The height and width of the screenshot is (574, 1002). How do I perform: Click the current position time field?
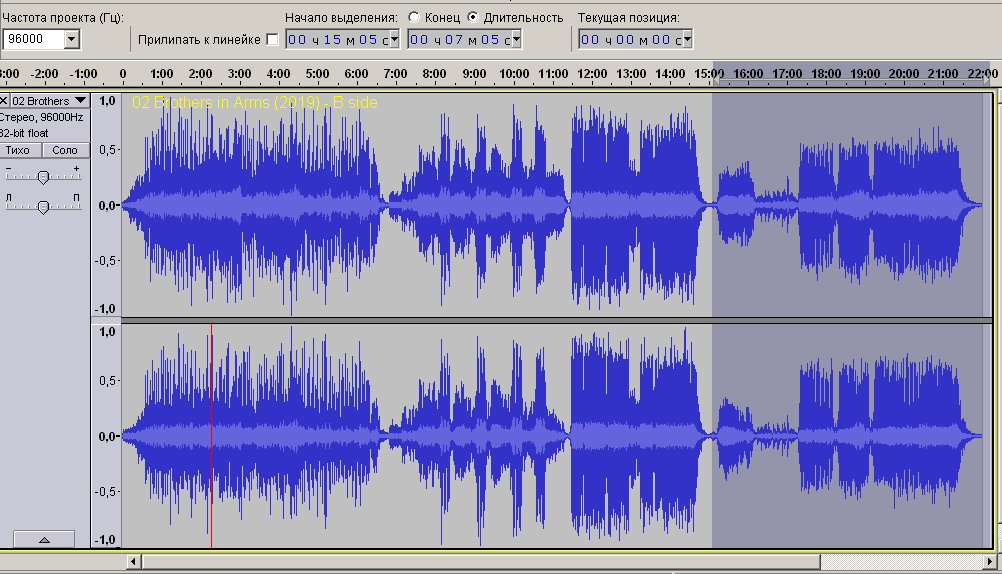627,39
